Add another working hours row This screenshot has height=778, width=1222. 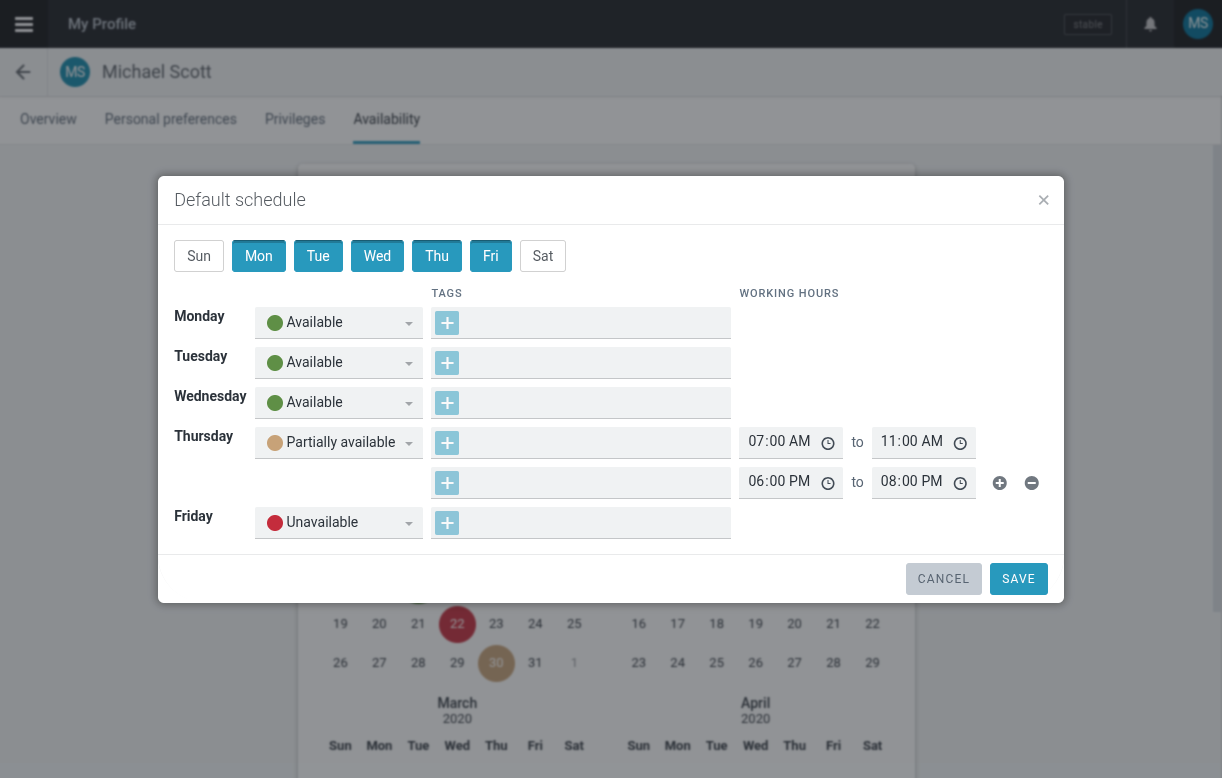coord(999,483)
